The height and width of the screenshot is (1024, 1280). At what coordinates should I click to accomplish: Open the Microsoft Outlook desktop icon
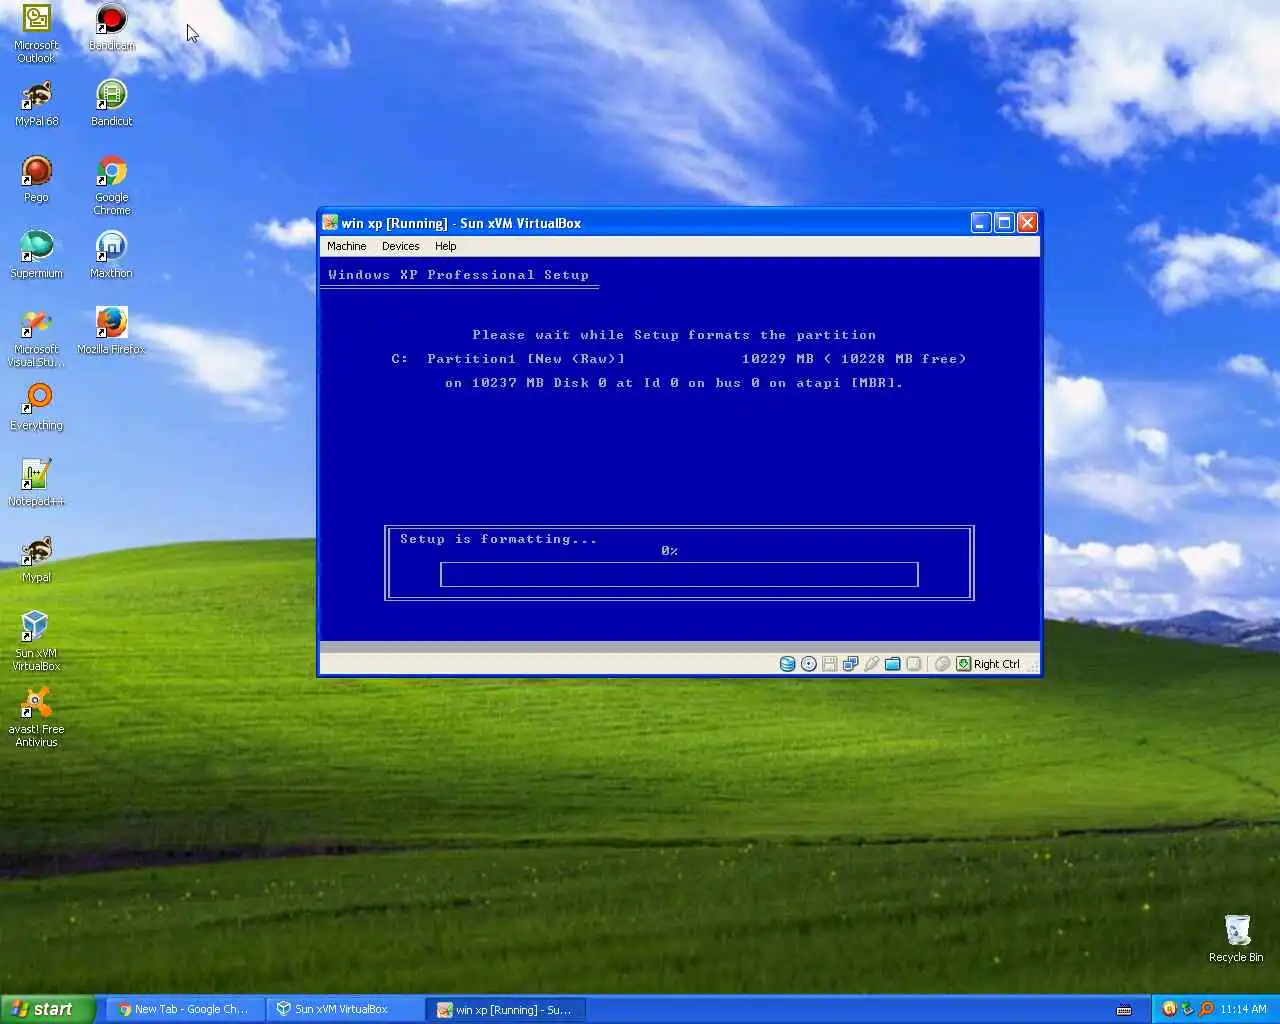[x=36, y=33]
